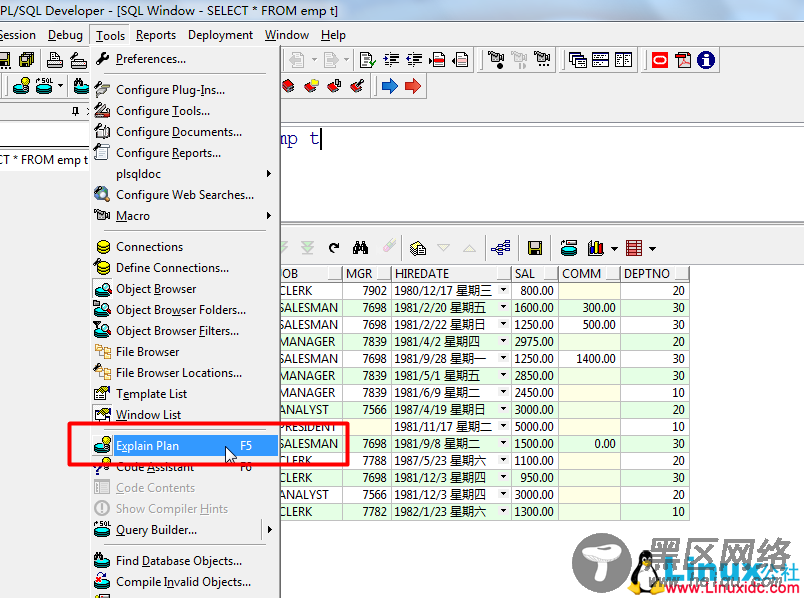Click the red Oracle logo toolbar icon

tap(660, 60)
